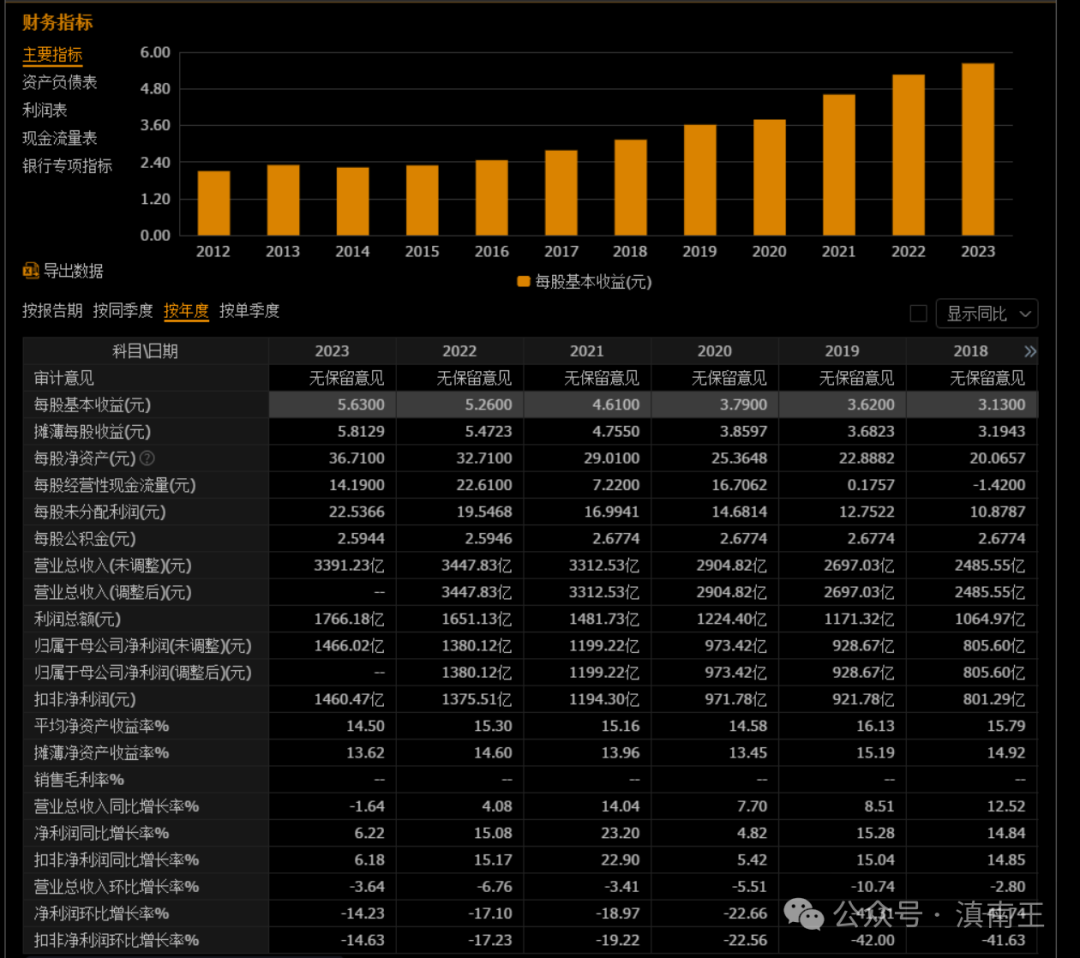
Task: Click the 2022 column header
Action: 459,351
